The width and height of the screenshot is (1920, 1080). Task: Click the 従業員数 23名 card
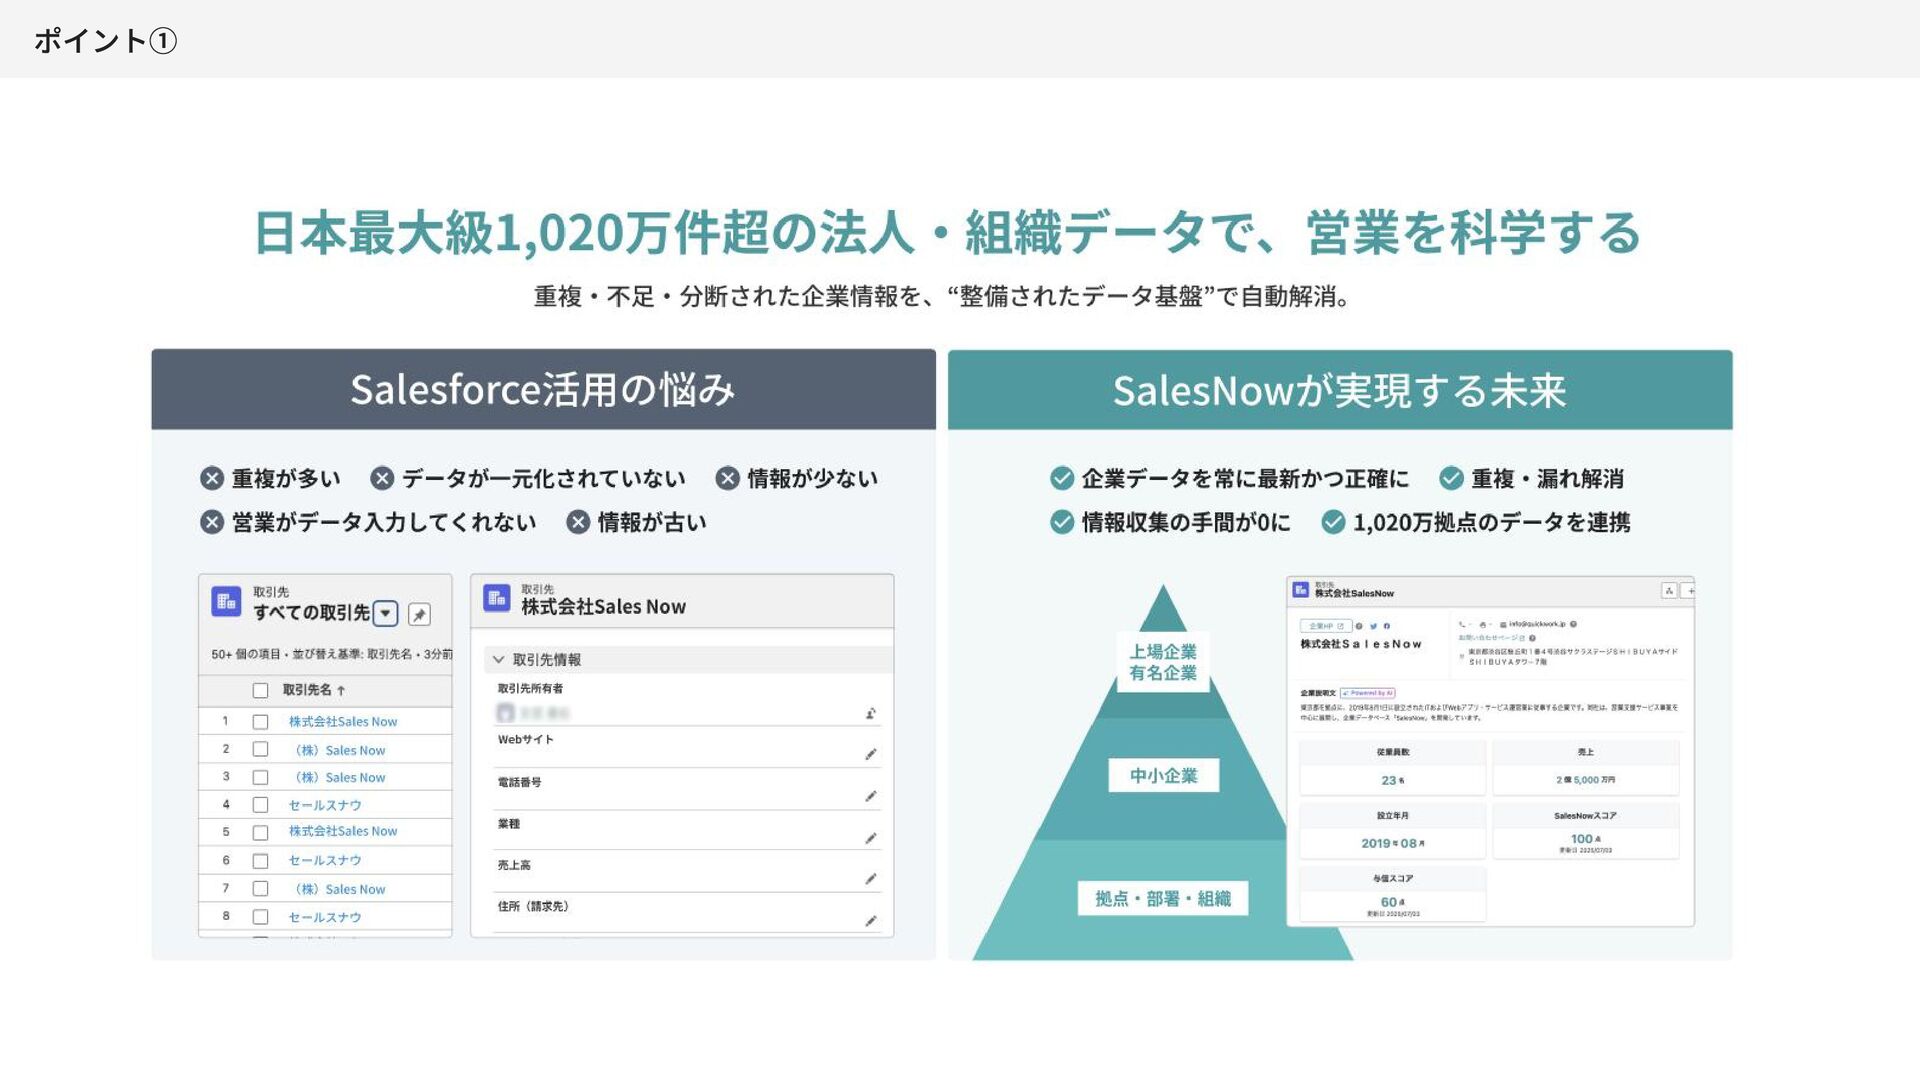(x=1392, y=767)
